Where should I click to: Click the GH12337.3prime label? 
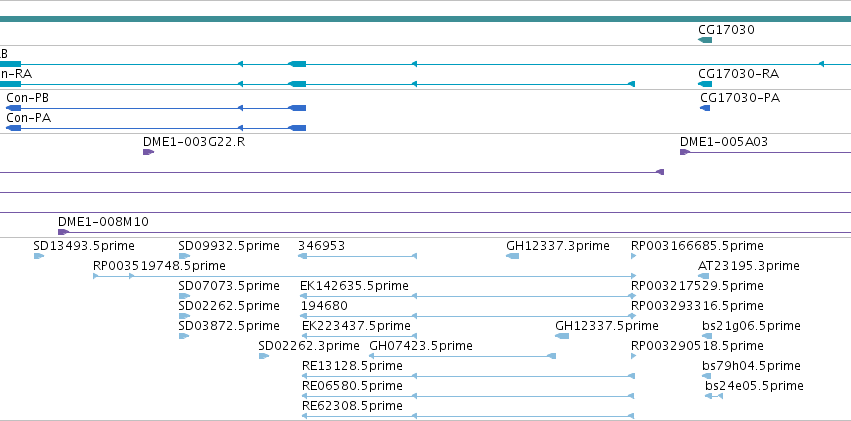coord(557,246)
